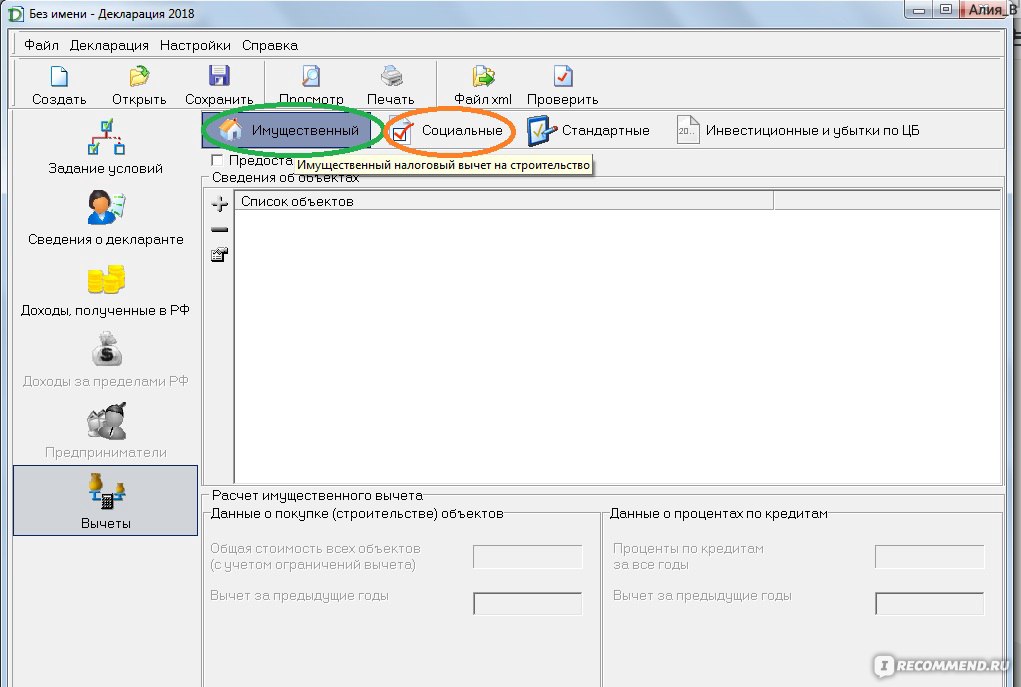The height and width of the screenshot is (687, 1021).
Task: Open Сведения о декларанте section
Action: coord(105,217)
